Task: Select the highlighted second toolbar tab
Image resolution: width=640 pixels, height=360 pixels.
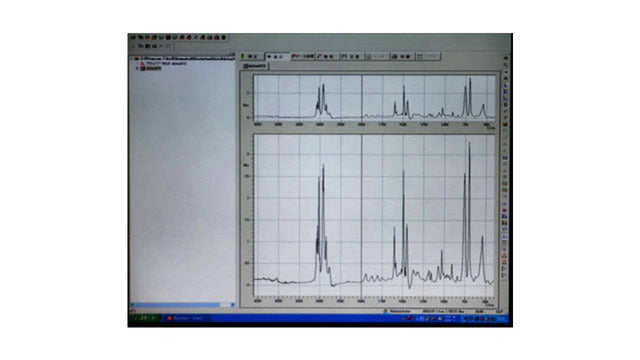Action: (x=278, y=56)
